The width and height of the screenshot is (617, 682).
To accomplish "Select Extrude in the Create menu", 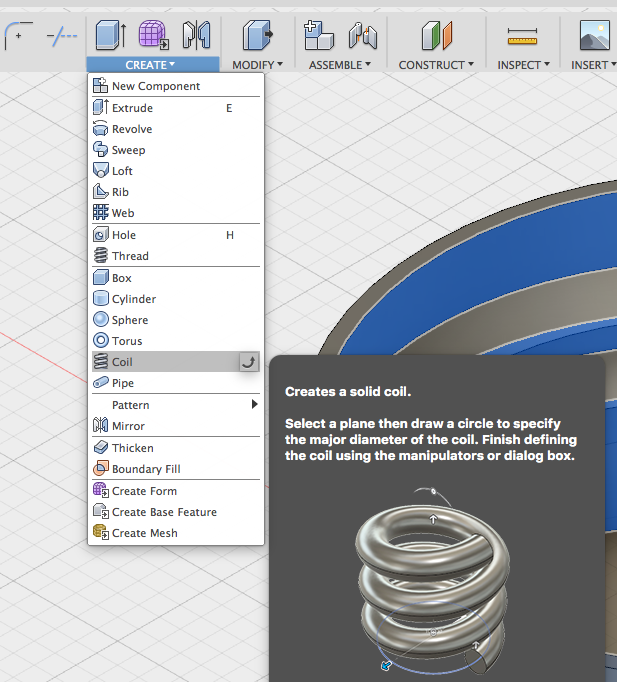I will pyautogui.click(x=176, y=107).
